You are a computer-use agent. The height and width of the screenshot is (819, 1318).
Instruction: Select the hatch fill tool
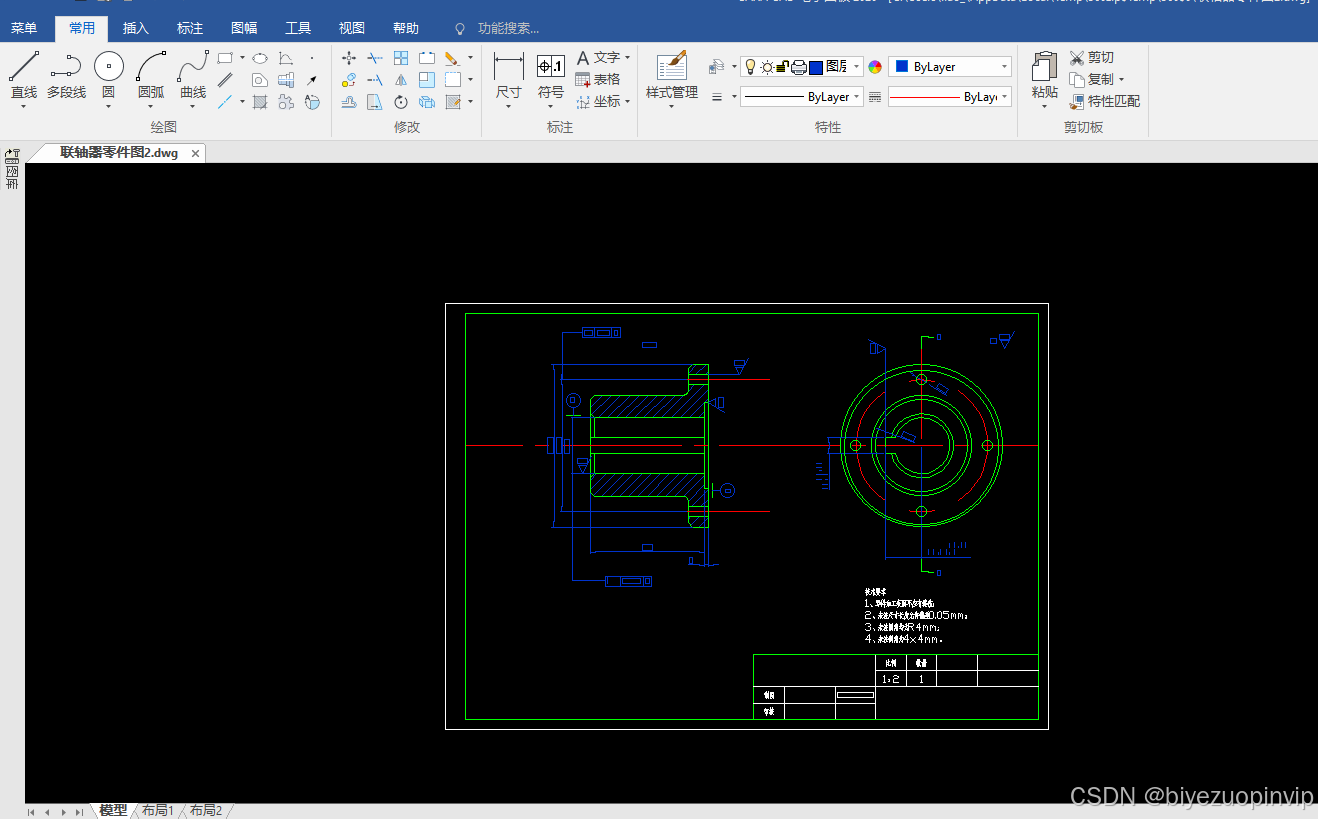coord(260,102)
